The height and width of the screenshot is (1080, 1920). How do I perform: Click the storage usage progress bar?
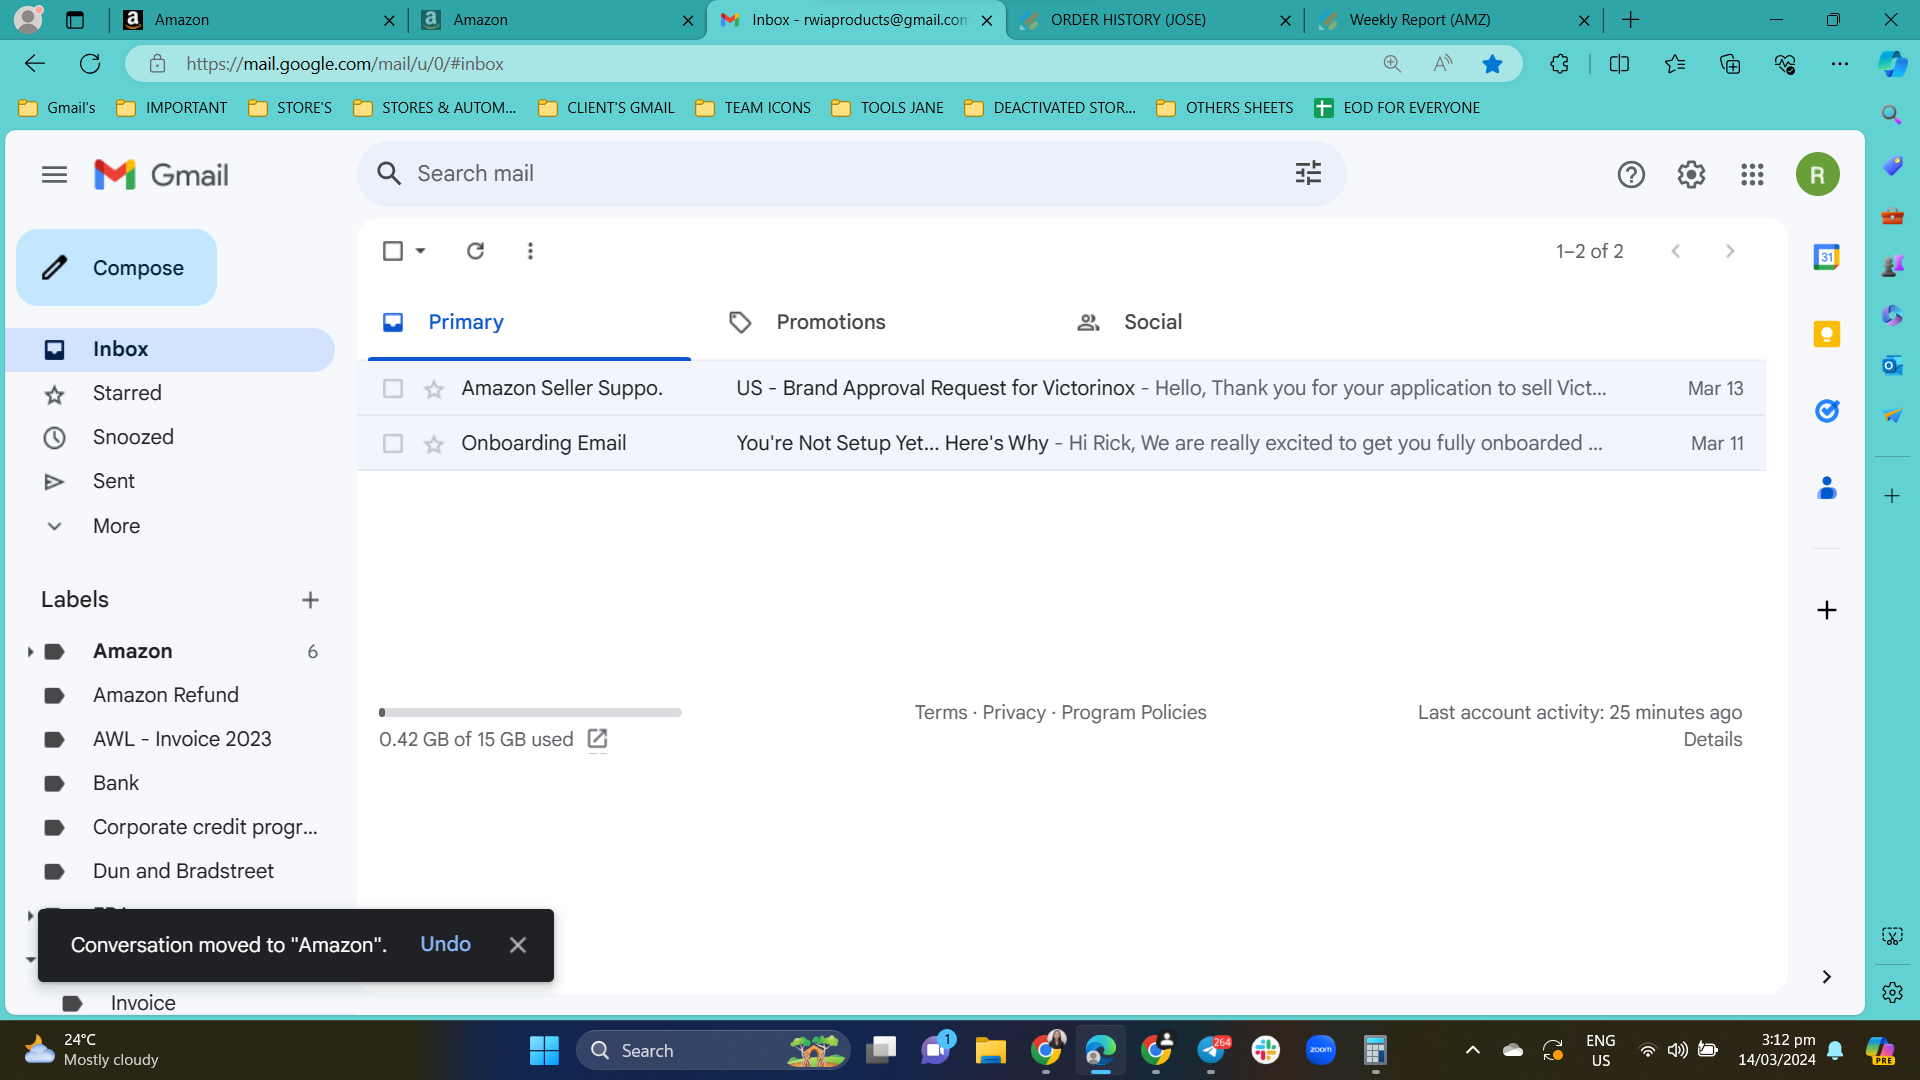coord(530,713)
